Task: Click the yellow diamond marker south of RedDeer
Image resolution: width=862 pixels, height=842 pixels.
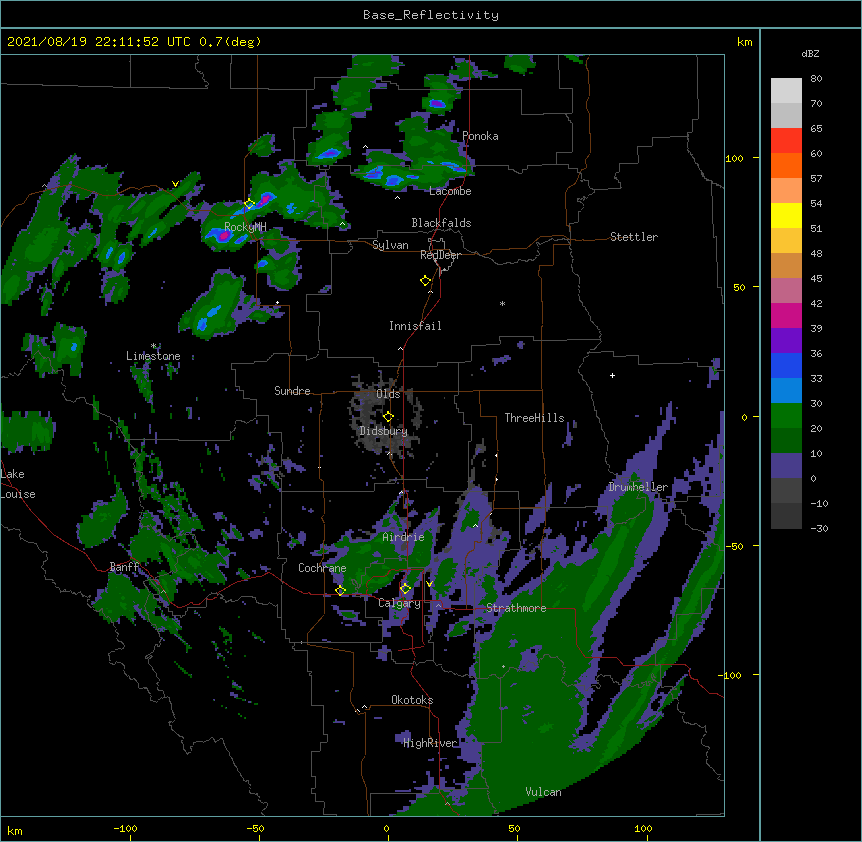Action: (x=425, y=281)
